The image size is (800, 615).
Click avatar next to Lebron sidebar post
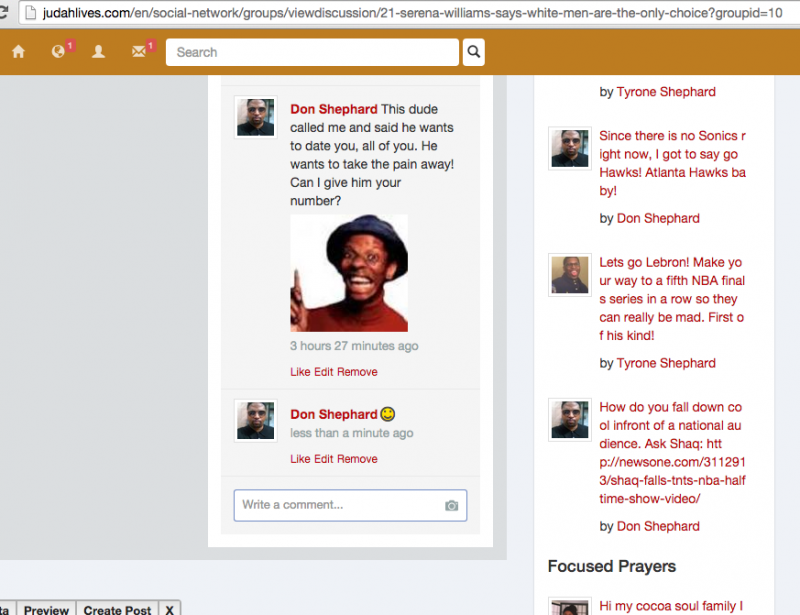(x=570, y=275)
